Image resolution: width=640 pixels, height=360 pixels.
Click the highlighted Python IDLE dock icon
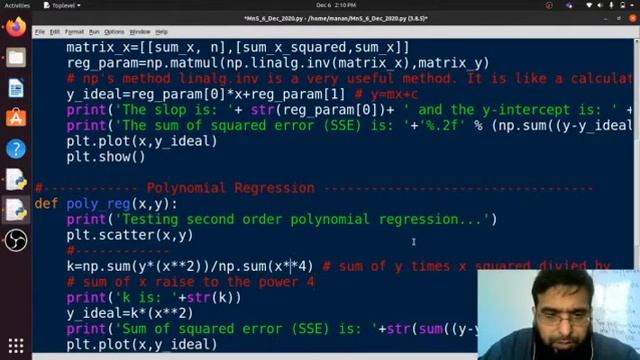16,210
